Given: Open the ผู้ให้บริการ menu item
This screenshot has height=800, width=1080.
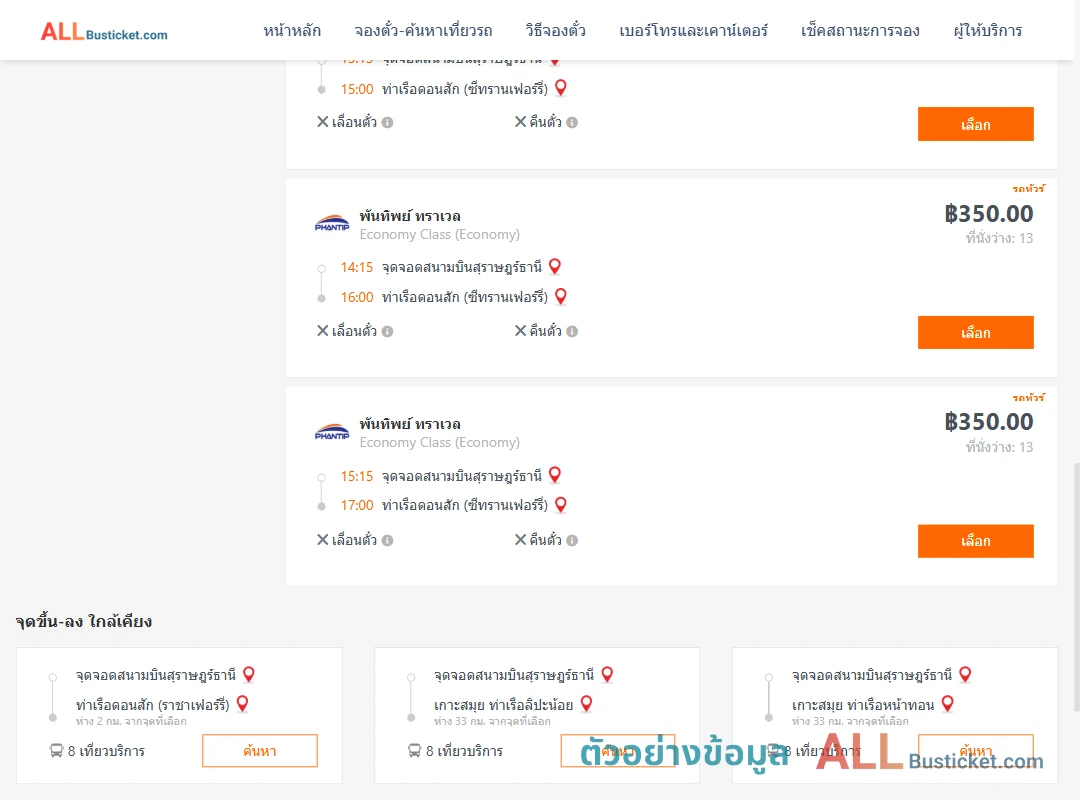Looking at the screenshot, I should tap(988, 30).
